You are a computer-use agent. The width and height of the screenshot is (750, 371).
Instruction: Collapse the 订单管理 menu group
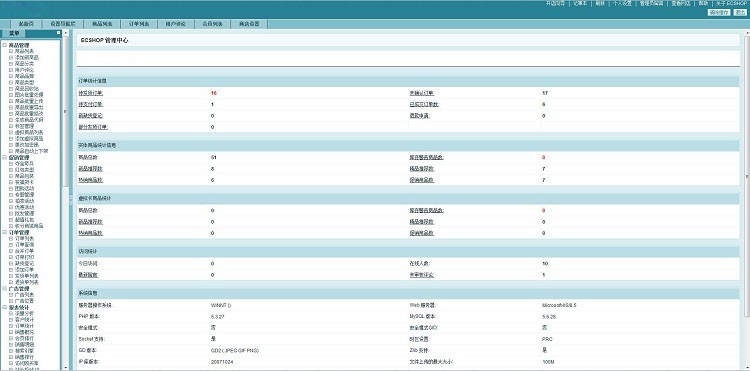point(4,232)
